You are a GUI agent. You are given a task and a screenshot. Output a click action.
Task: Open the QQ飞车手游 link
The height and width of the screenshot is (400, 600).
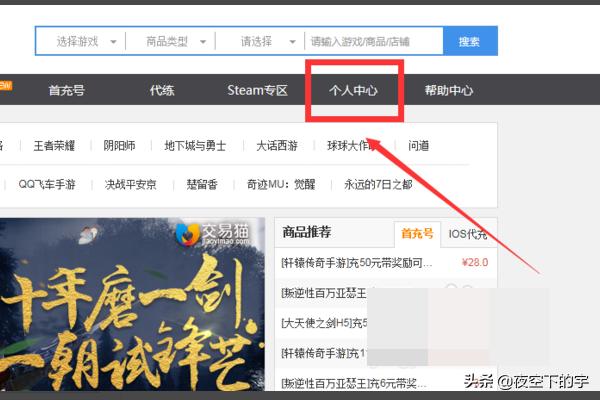click(48, 184)
